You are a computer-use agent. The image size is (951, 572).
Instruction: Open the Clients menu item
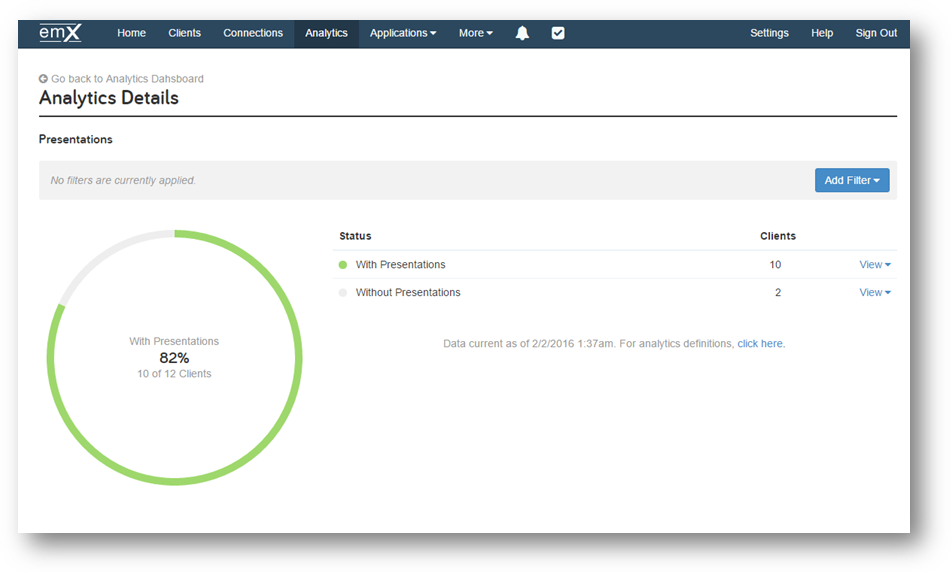[184, 33]
